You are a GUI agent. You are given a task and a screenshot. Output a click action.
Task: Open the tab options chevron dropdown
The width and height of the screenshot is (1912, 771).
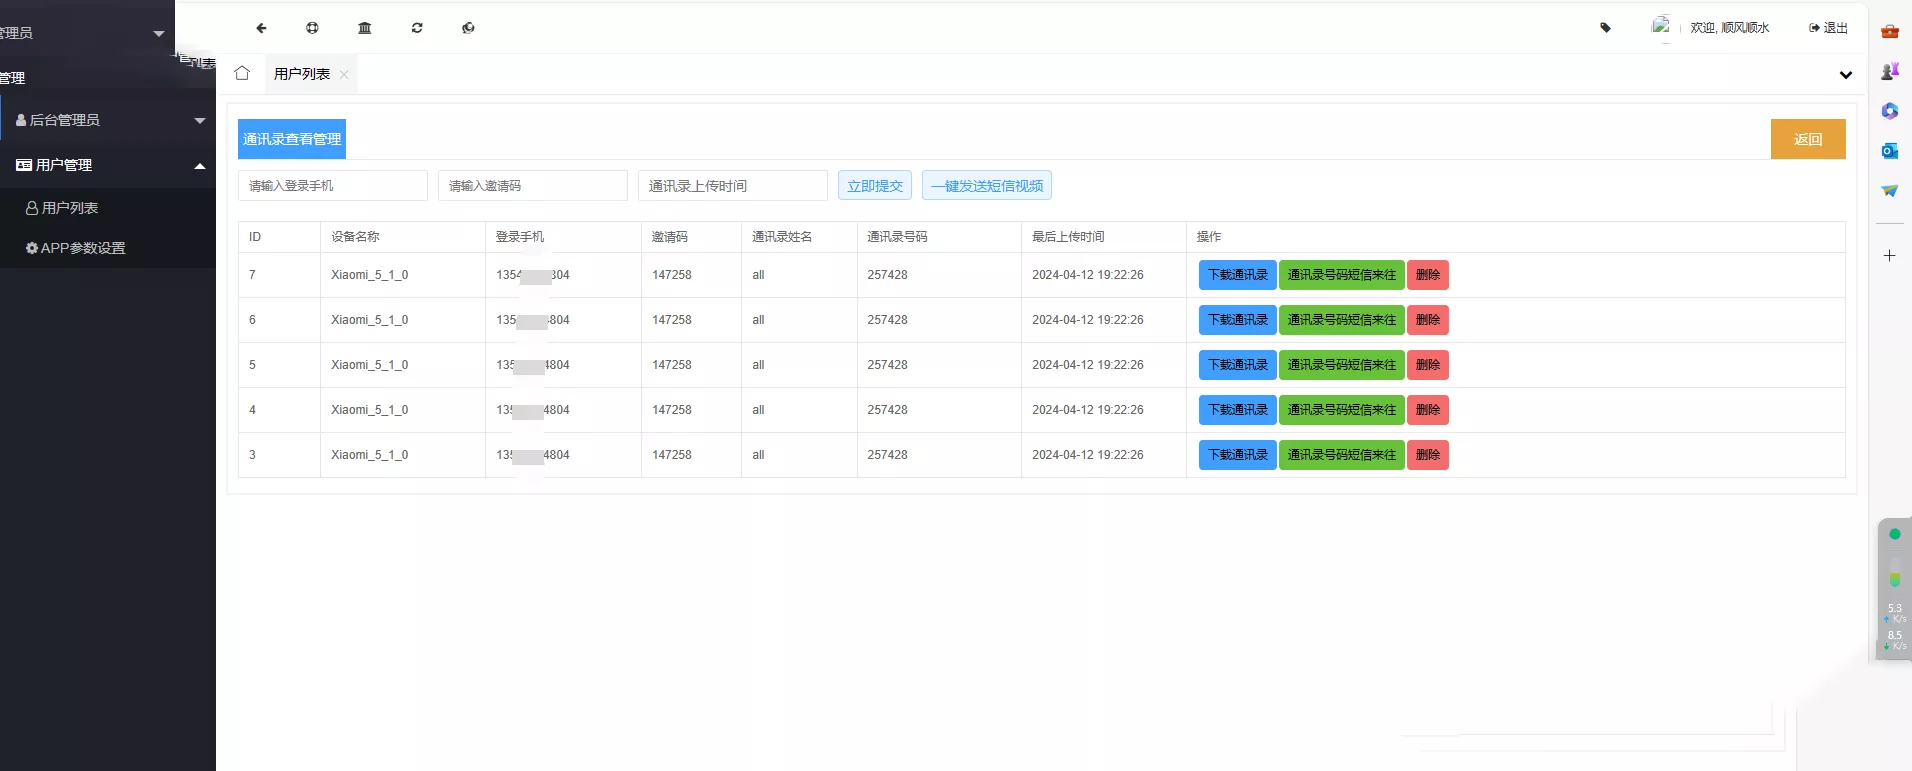click(x=1845, y=75)
